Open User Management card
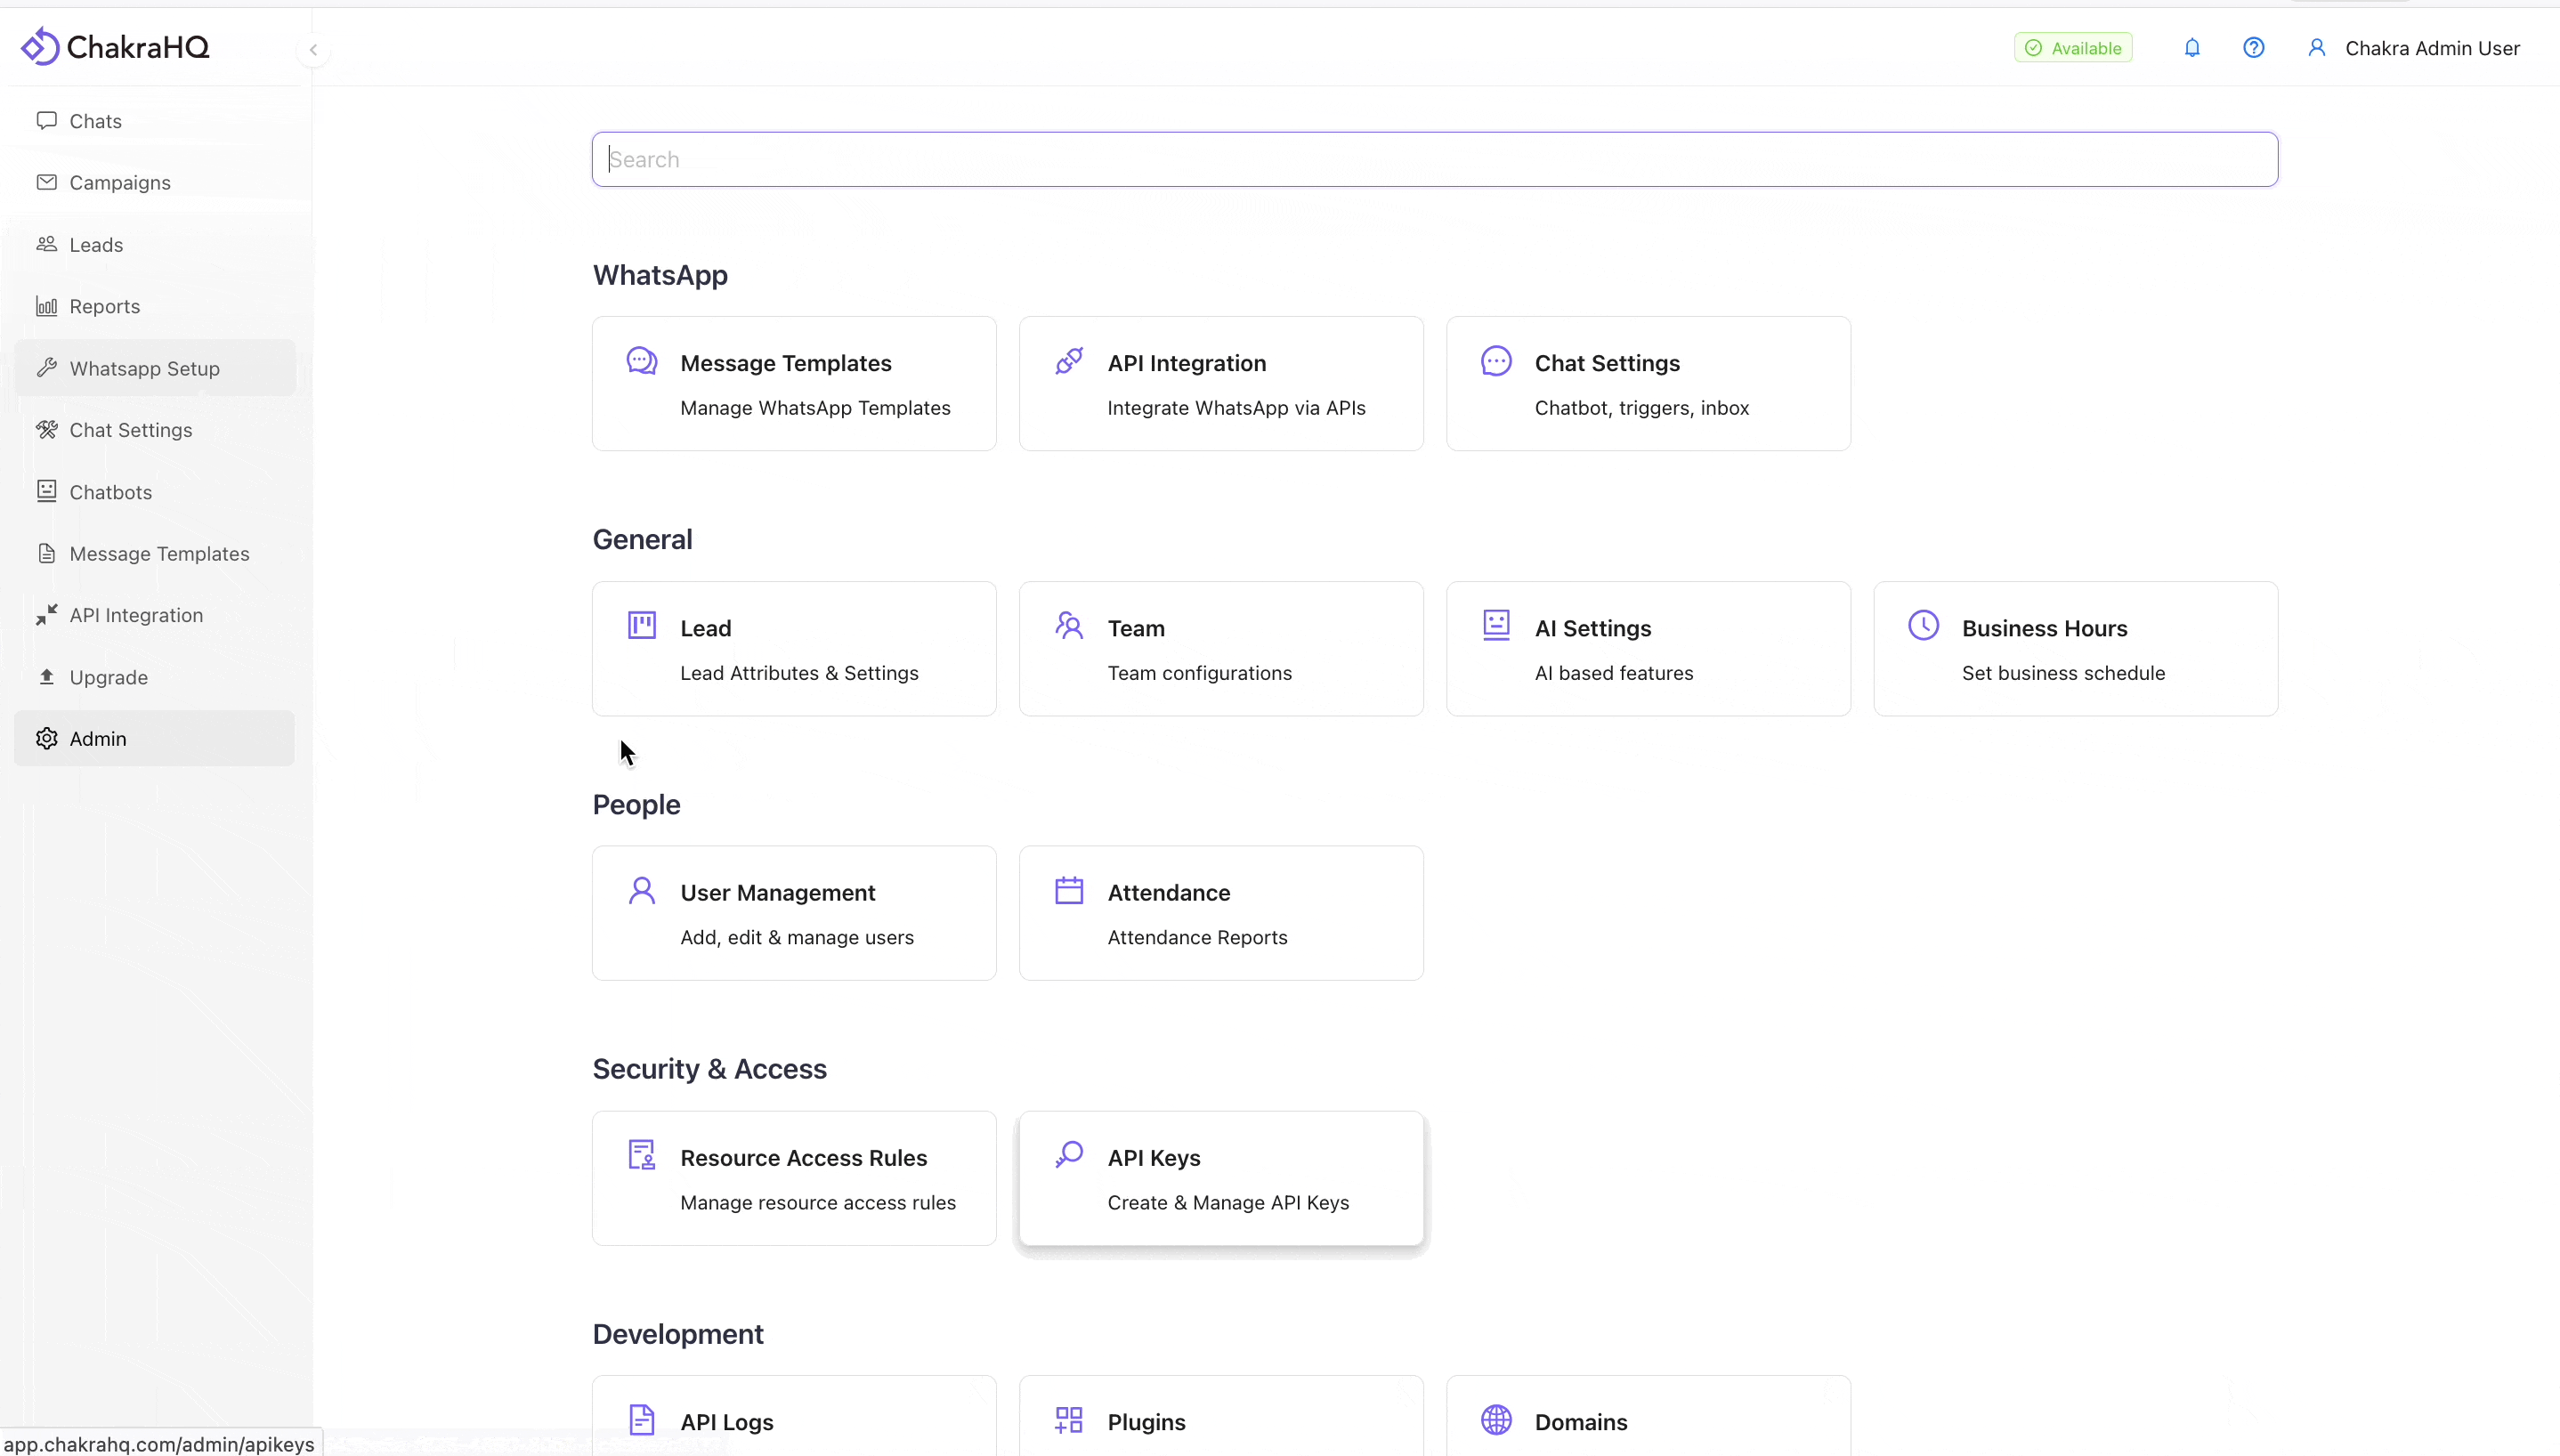This screenshot has height=1456, width=2560. tap(794, 913)
